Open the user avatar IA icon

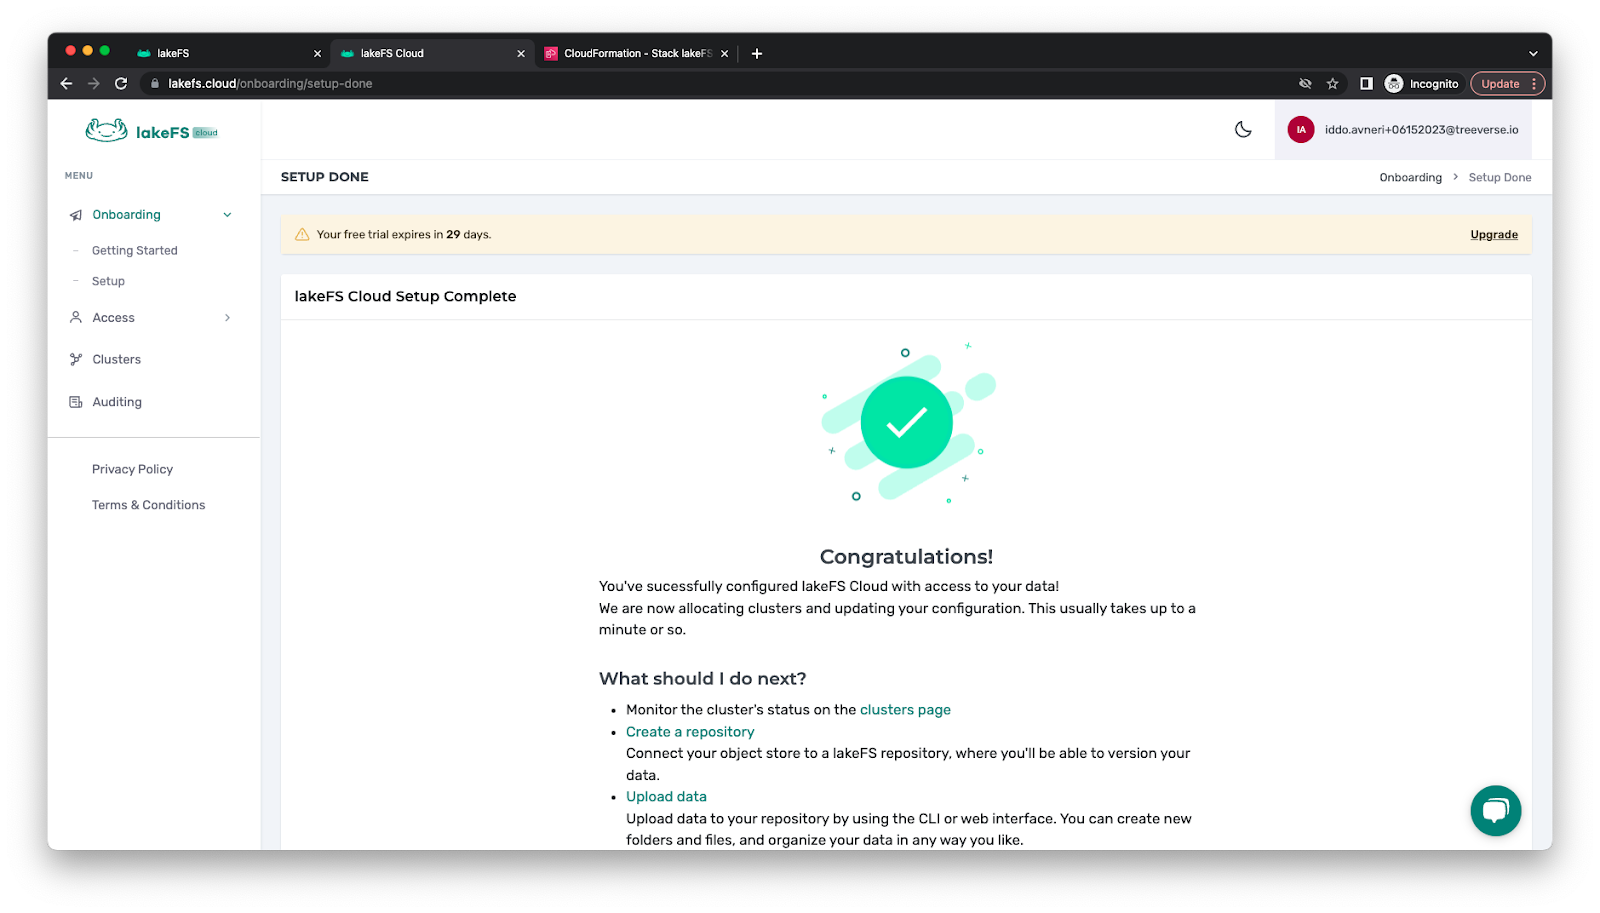click(1301, 130)
